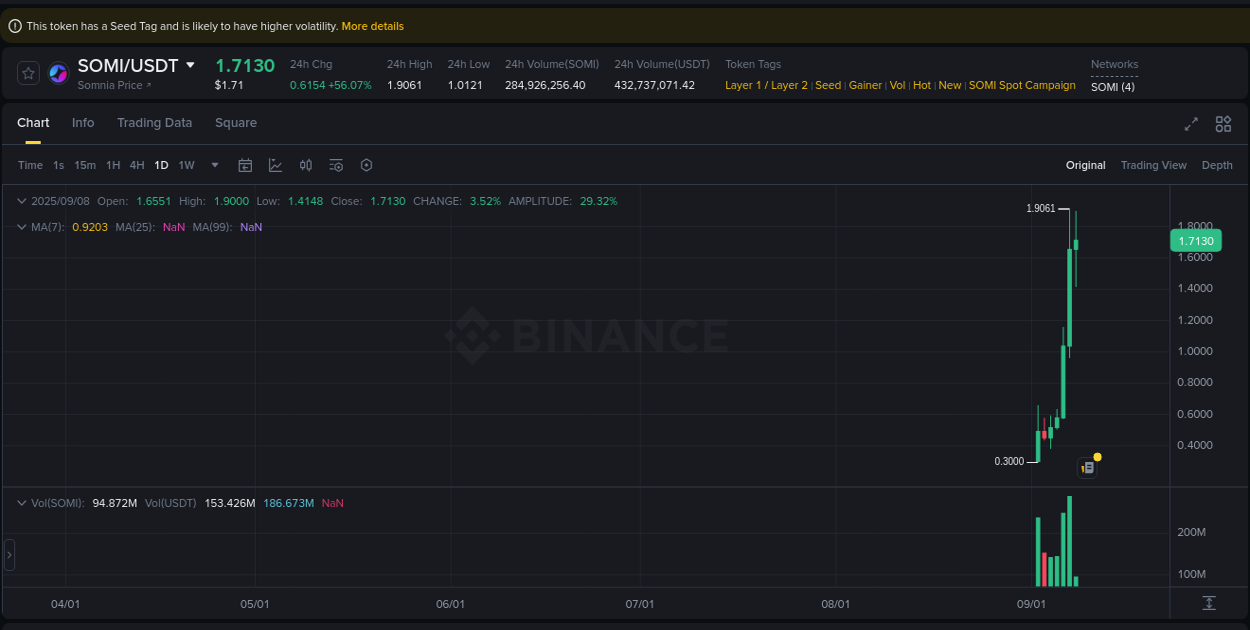Viewport: 1250px width, 630px height.
Task: Open the indicator settings icon
Action: (336, 165)
